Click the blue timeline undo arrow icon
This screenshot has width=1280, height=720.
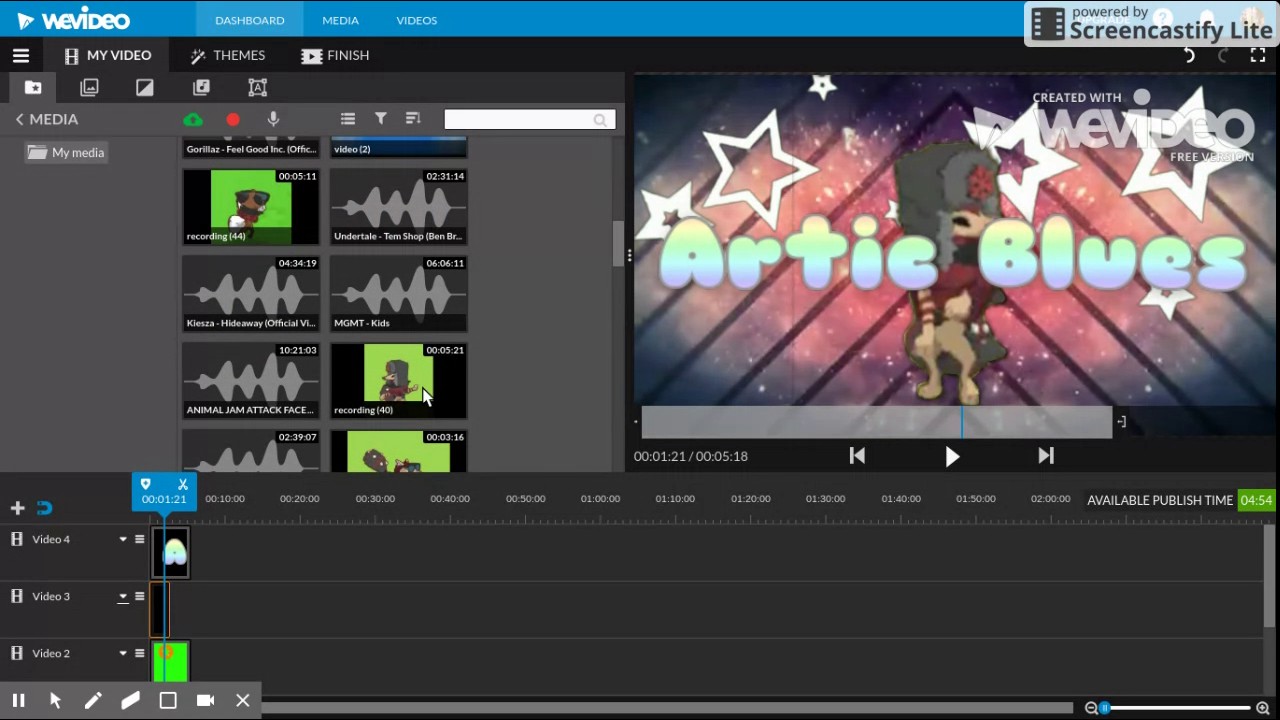pos(44,508)
